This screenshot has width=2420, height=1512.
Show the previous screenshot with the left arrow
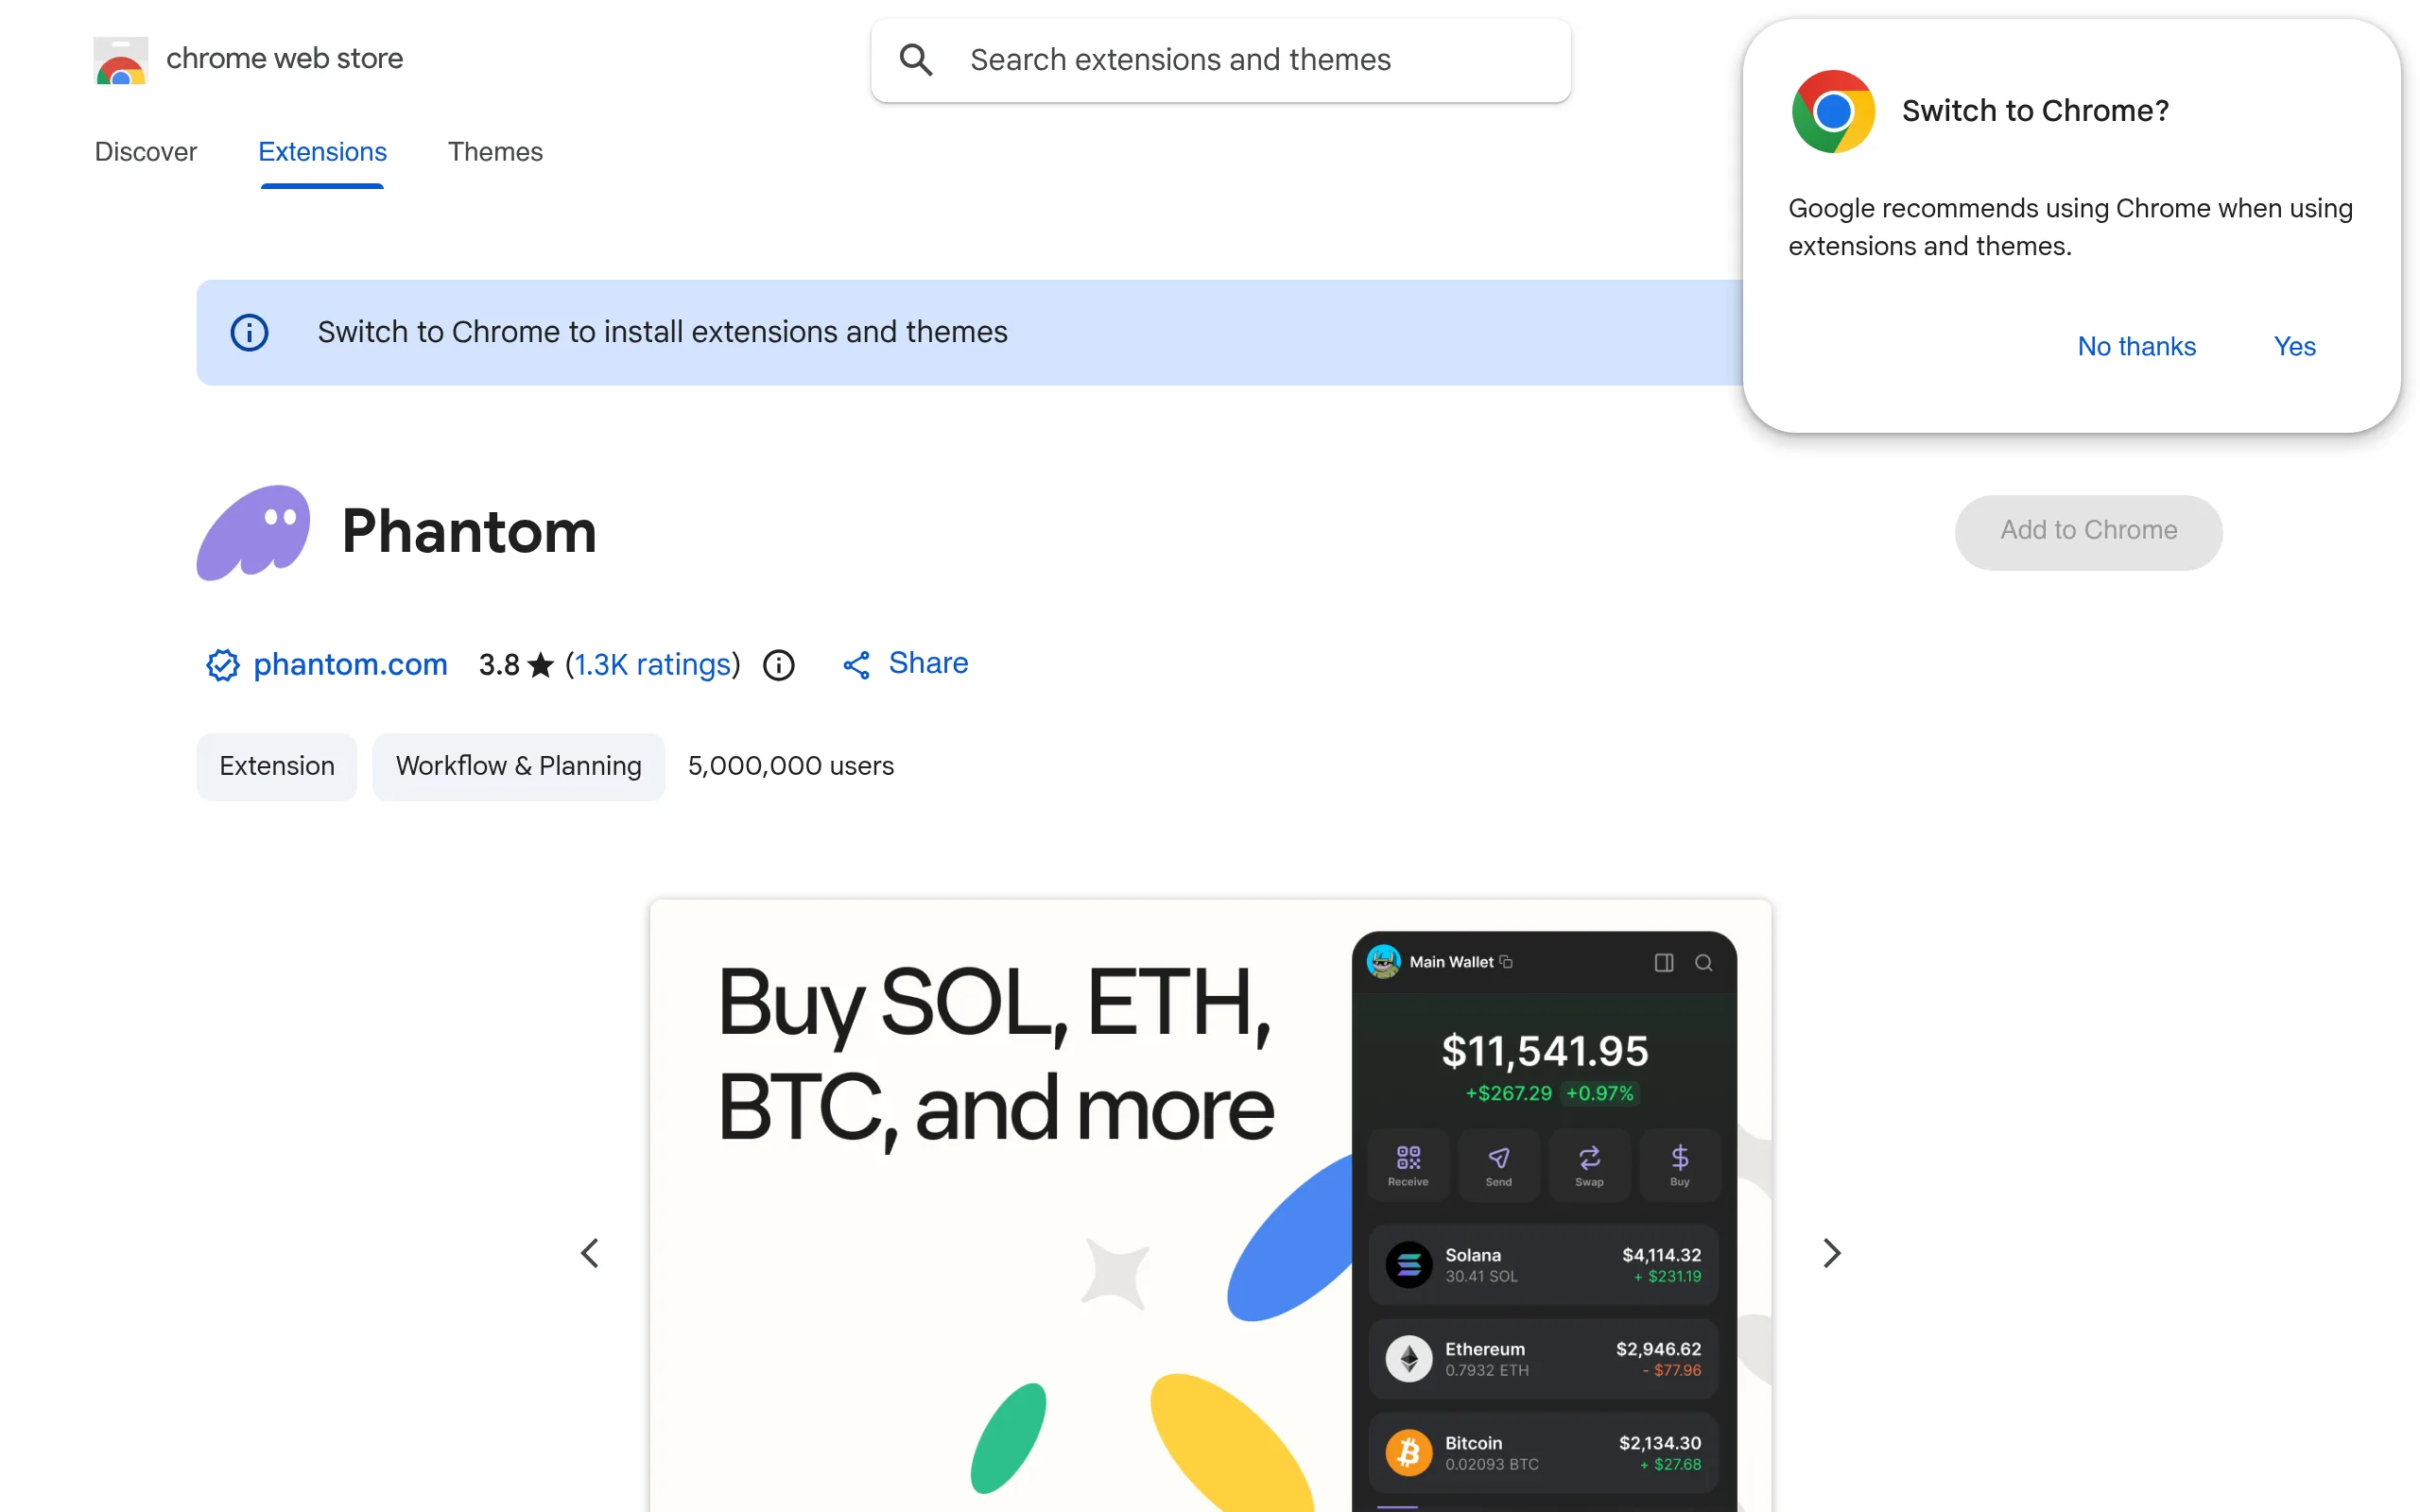[x=590, y=1252]
